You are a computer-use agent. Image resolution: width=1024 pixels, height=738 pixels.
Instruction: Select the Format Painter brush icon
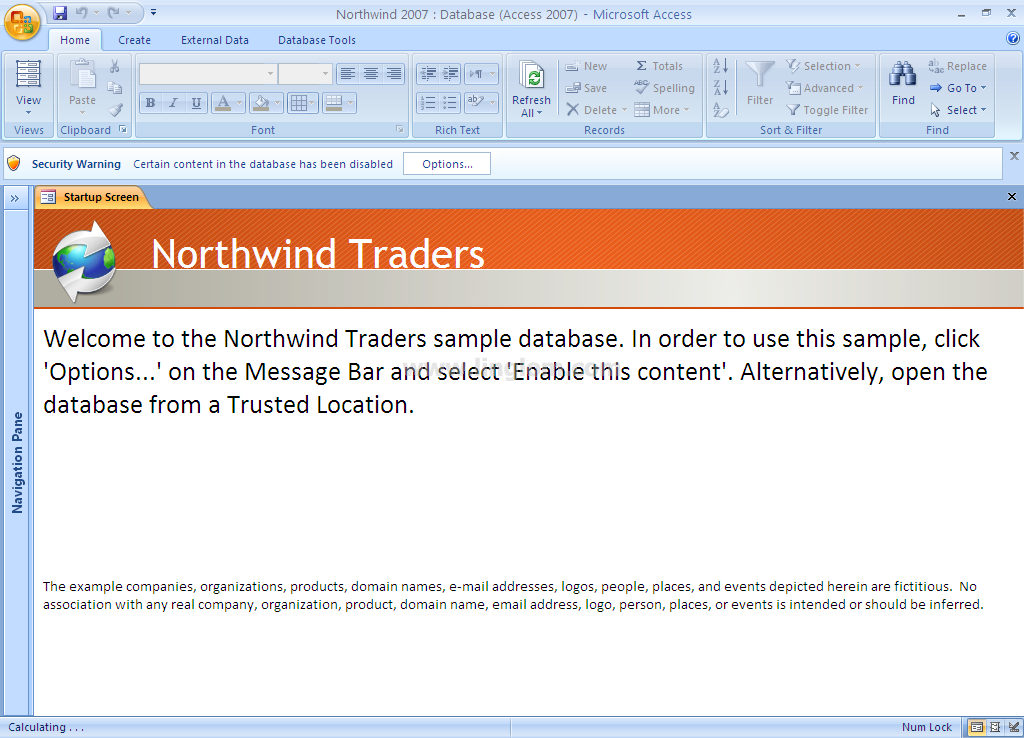[x=115, y=110]
